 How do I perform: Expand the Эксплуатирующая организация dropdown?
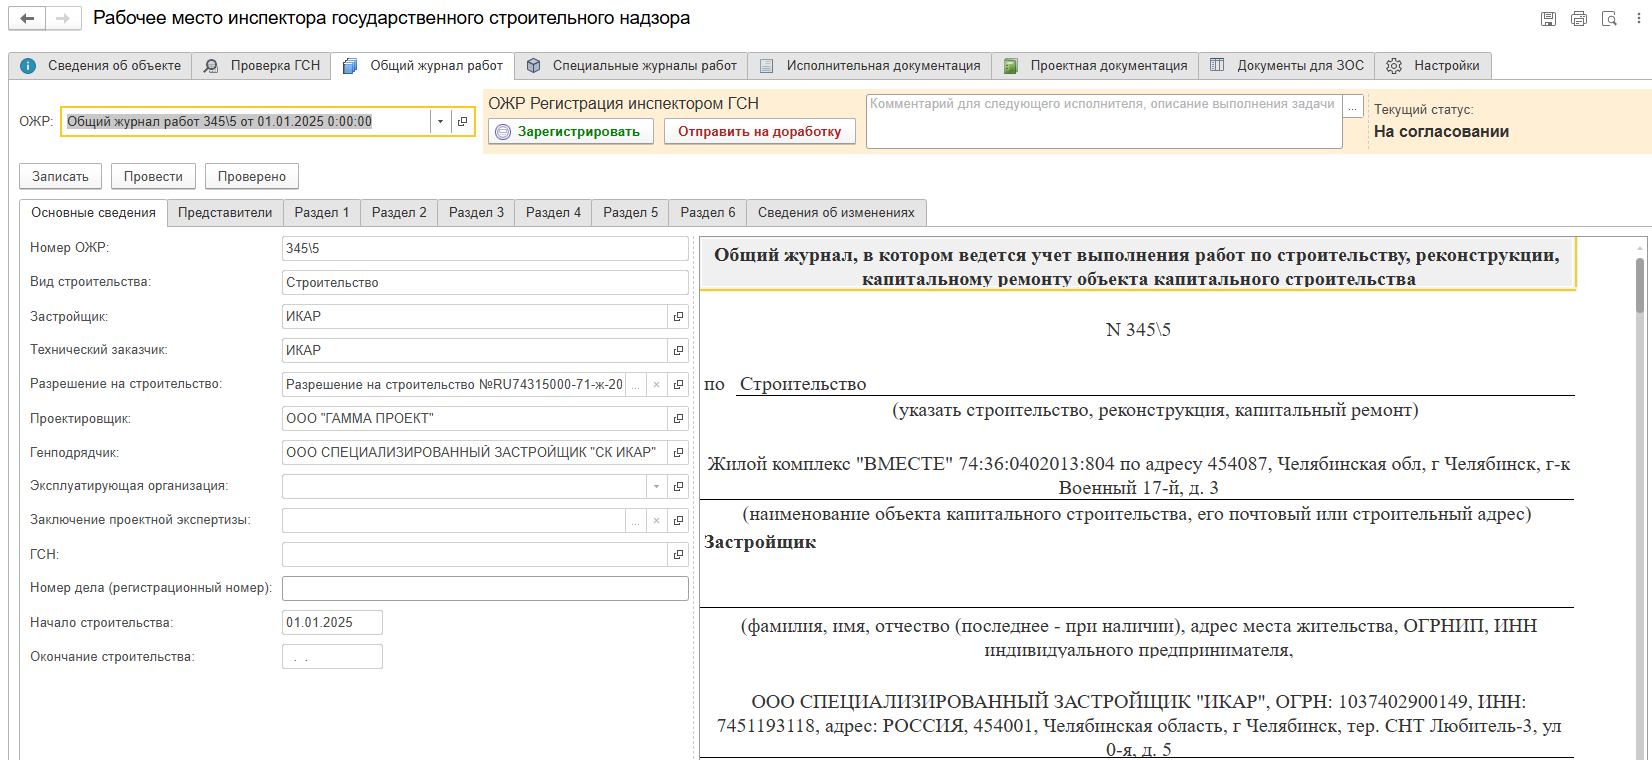pyautogui.click(x=656, y=487)
